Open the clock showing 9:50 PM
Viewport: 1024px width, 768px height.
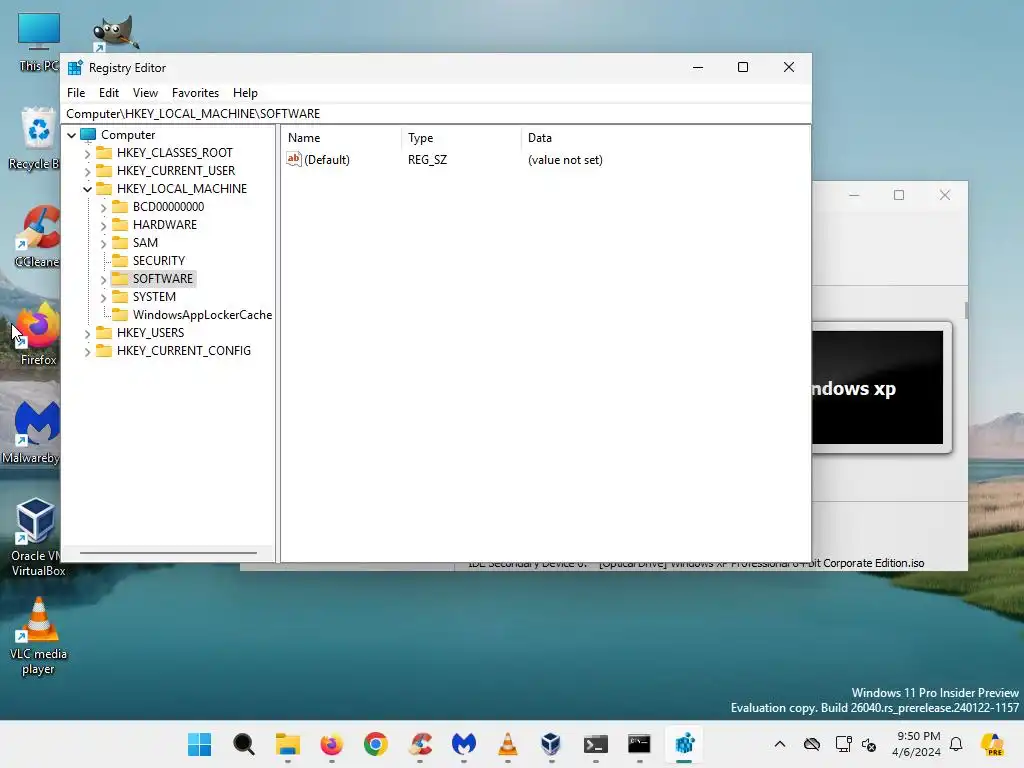917,744
